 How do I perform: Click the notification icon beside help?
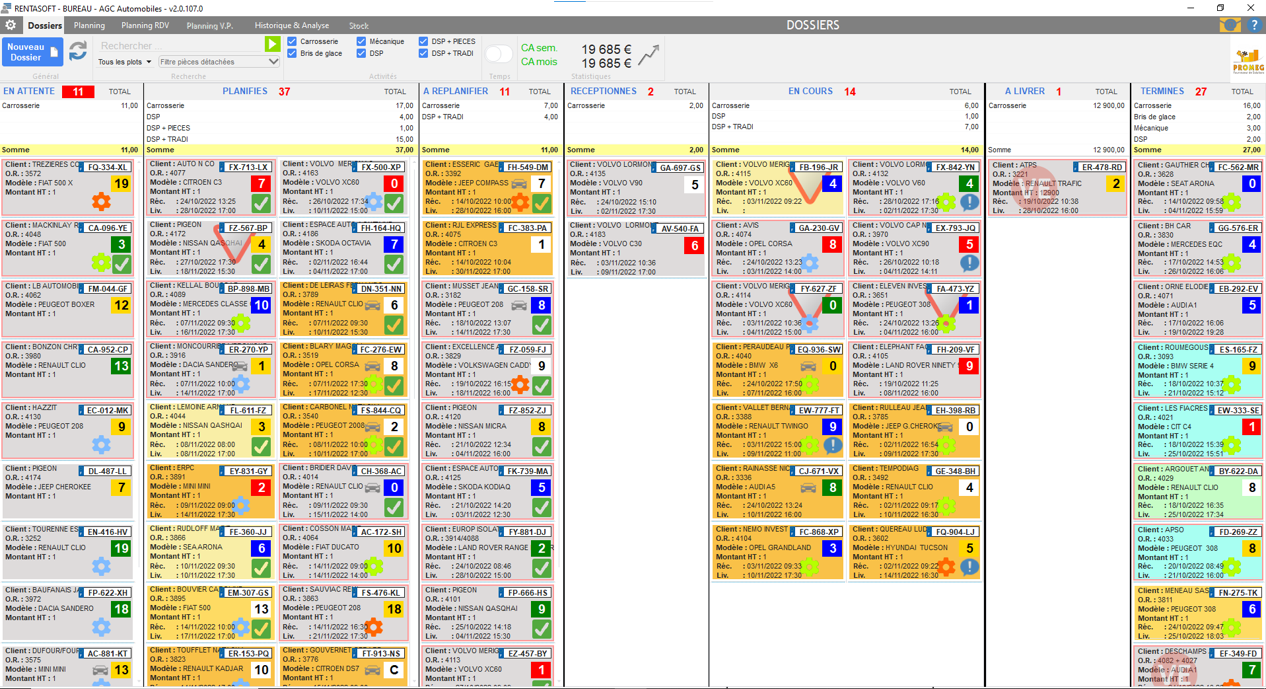click(1230, 25)
